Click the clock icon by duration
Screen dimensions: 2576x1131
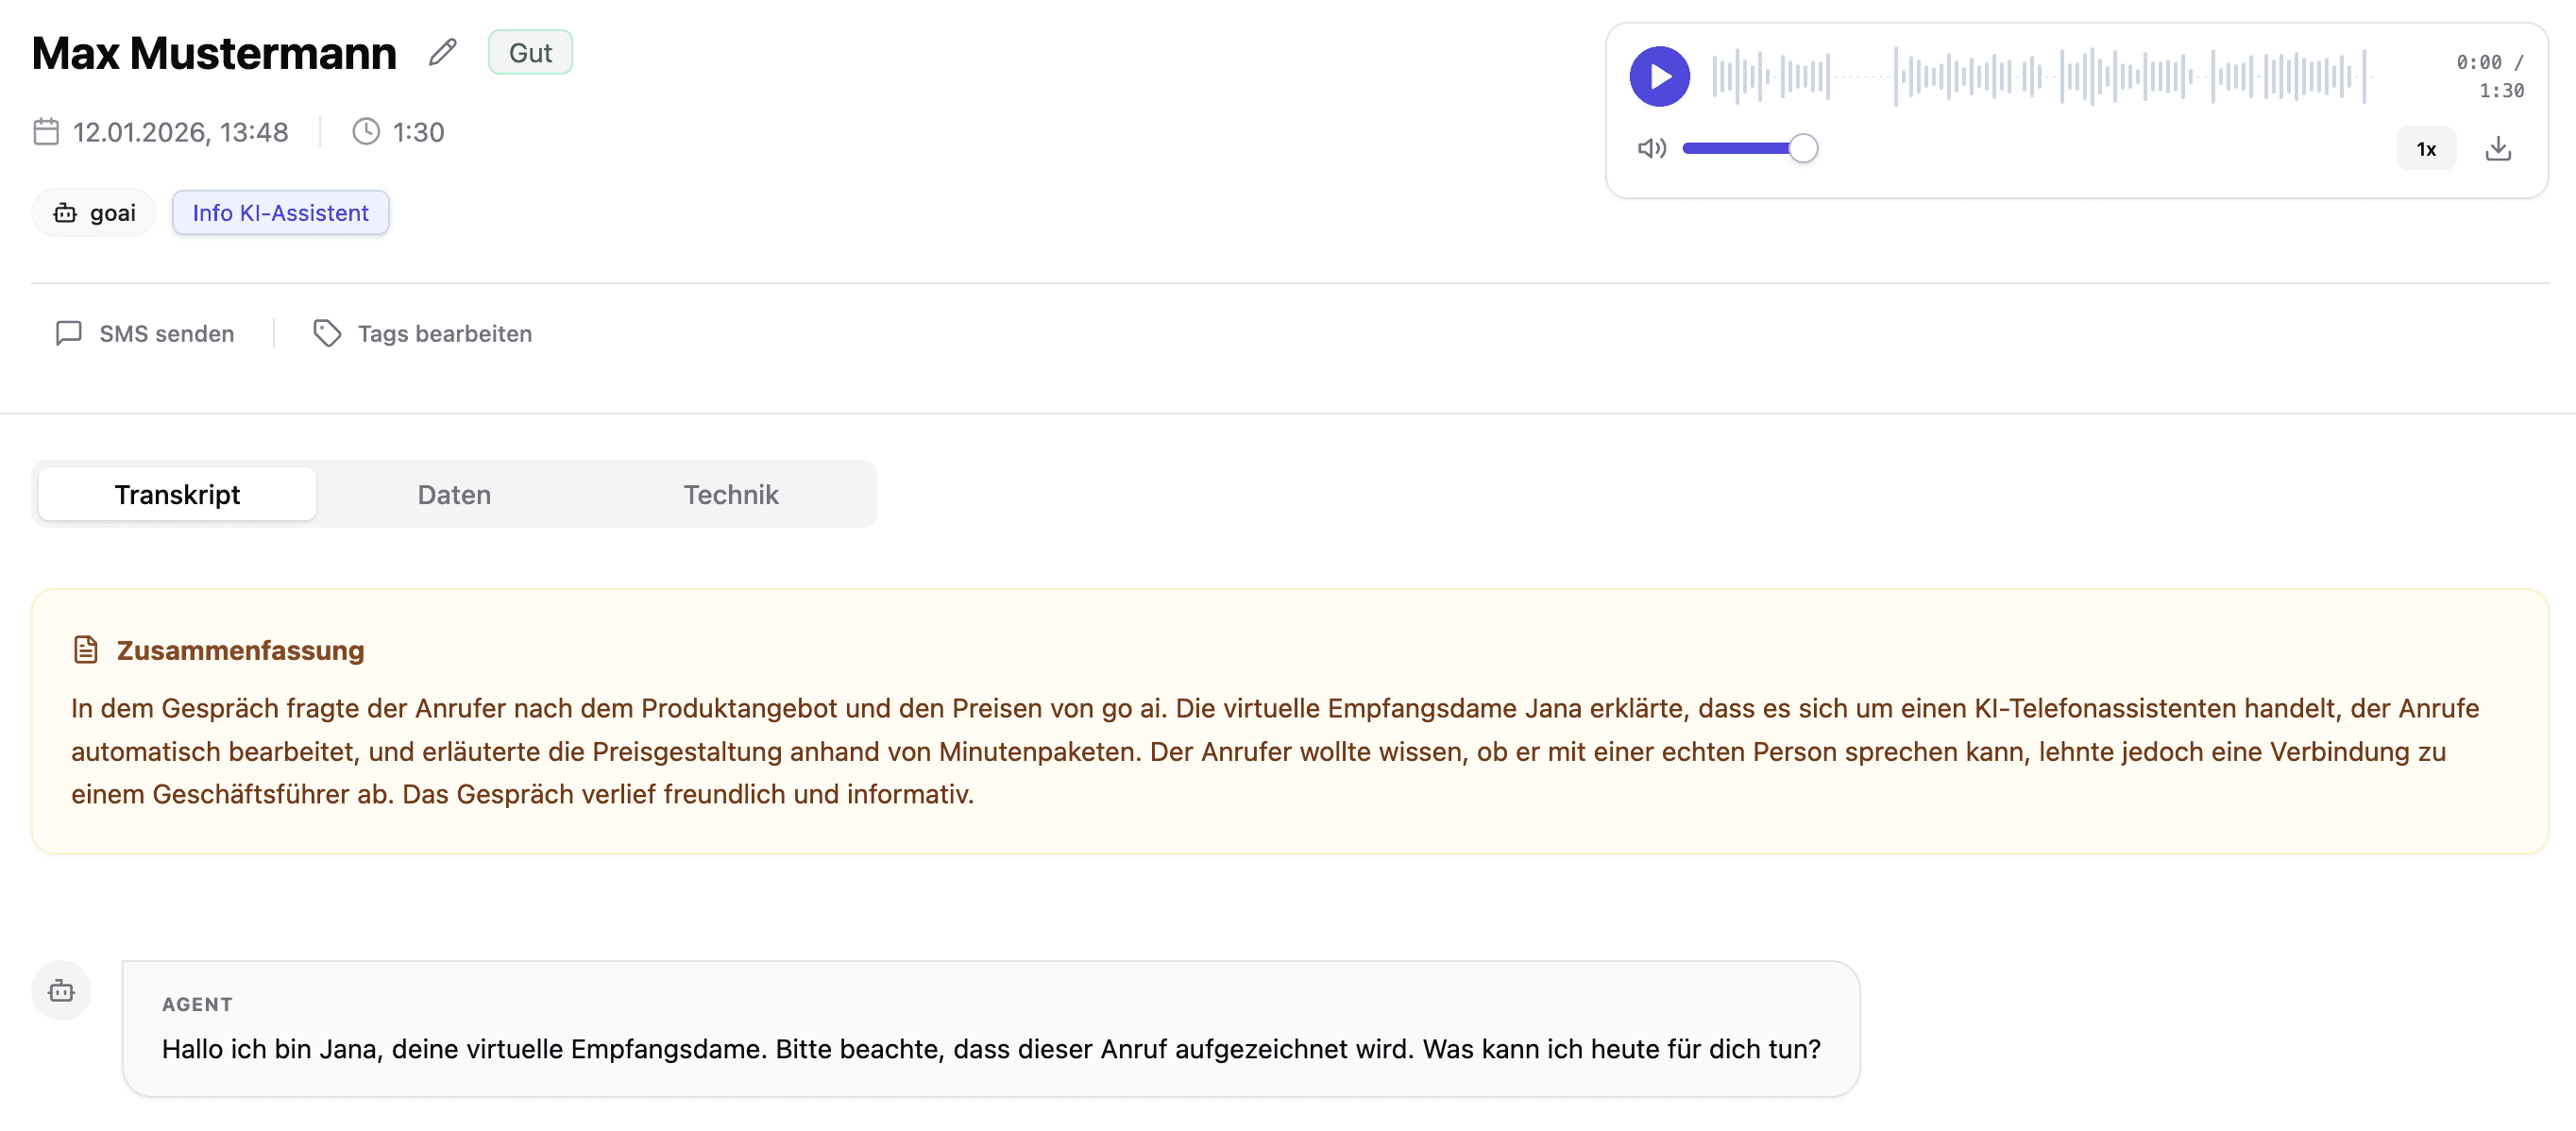pyautogui.click(x=366, y=132)
